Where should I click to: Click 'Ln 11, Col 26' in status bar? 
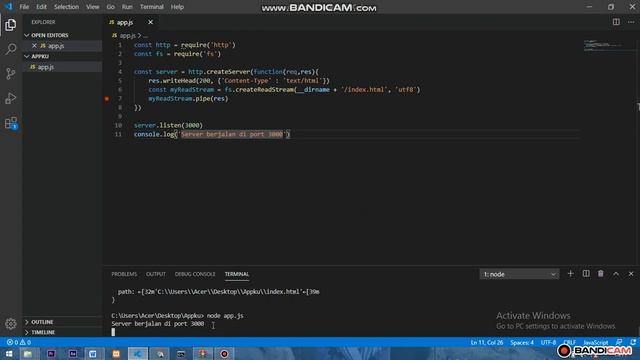tap(487, 342)
